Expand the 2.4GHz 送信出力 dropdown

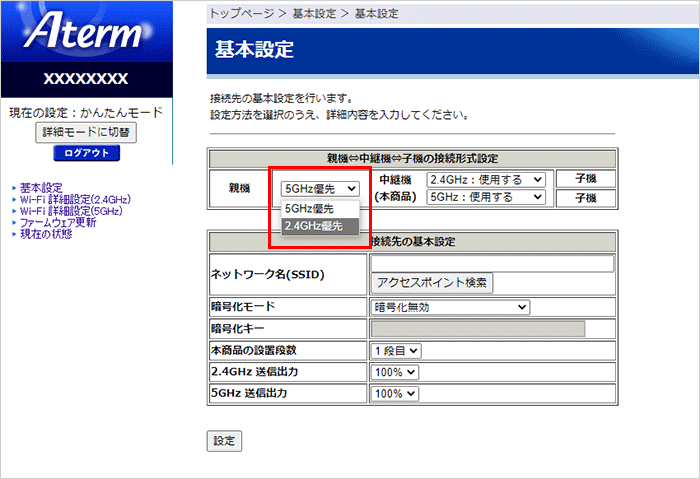pyautogui.click(x=394, y=372)
